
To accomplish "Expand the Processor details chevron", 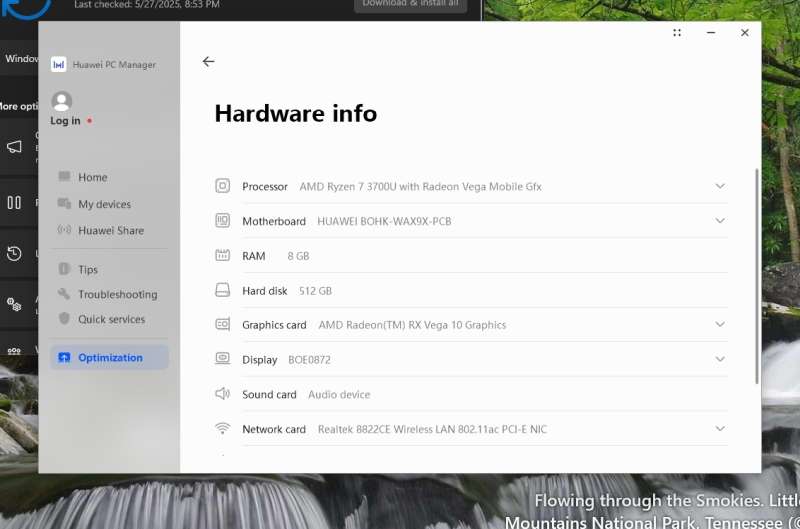I will pos(720,186).
